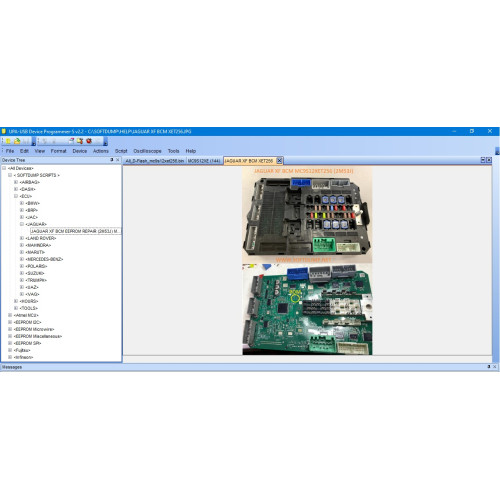Open the File menu
This screenshot has height=500, width=500.
10,151
